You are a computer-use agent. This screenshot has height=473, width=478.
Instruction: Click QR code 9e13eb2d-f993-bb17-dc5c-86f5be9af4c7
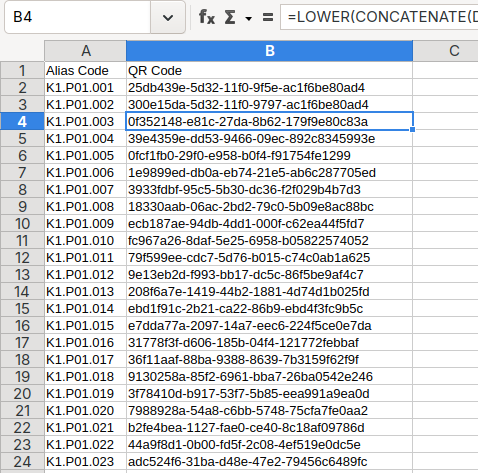pyautogui.click(x=270, y=275)
